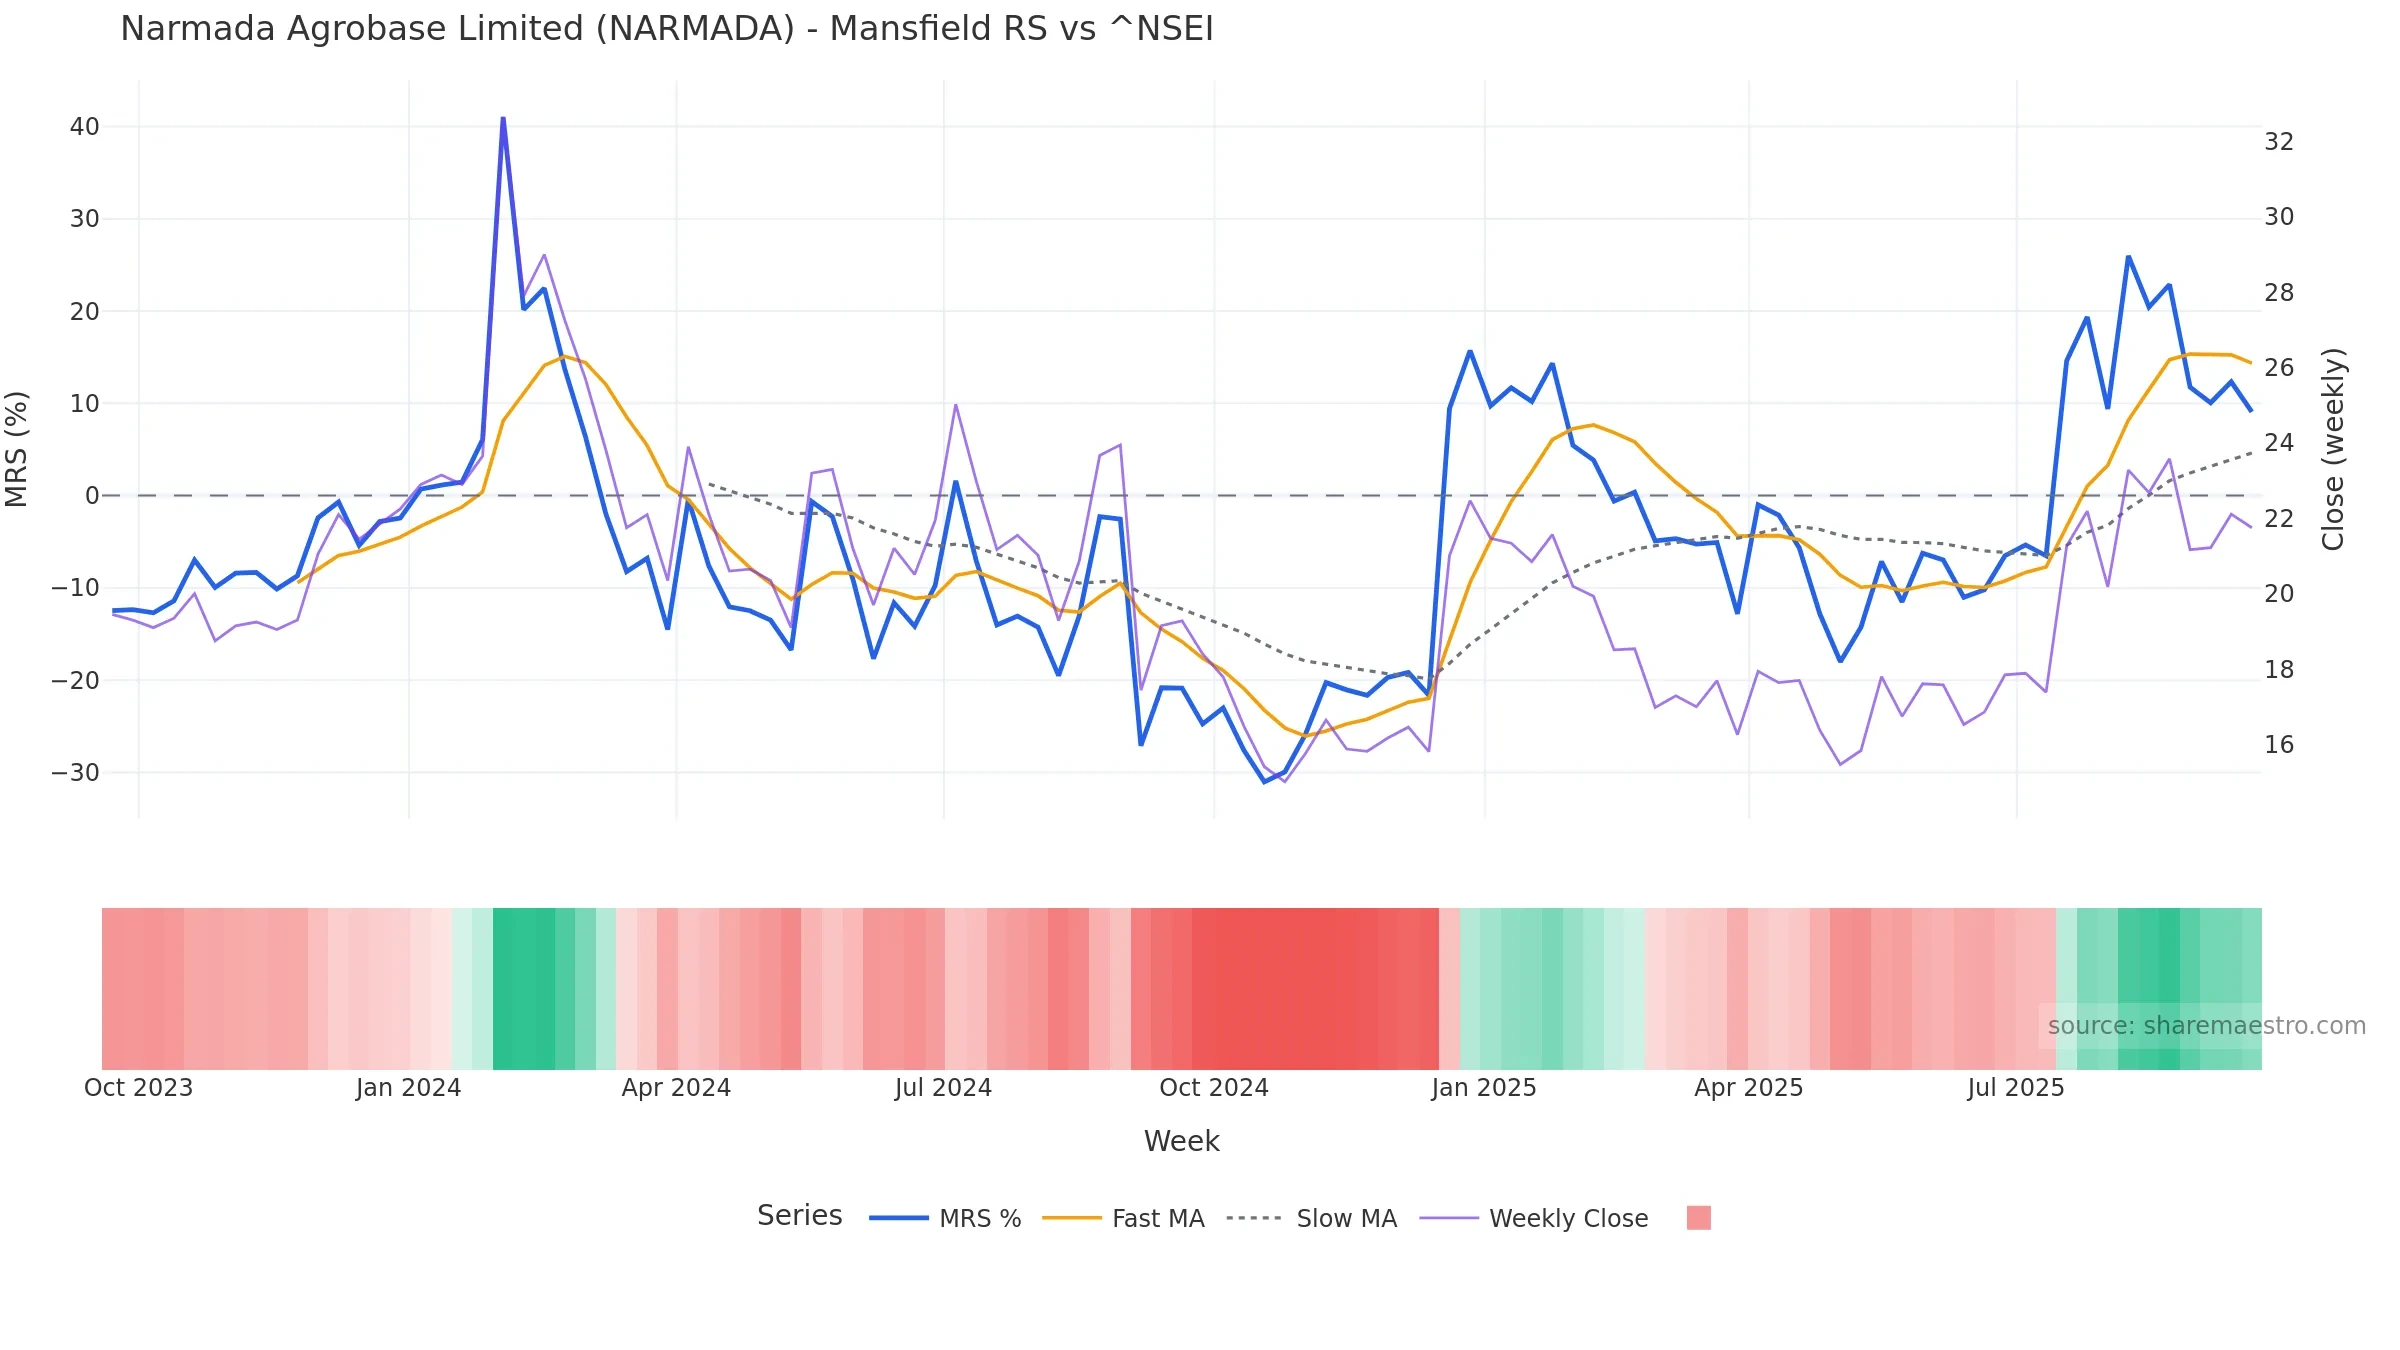2400x1350 pixels.
Task: Click the Jan 2025 x-axis label
Action: click(1483, 1088)
